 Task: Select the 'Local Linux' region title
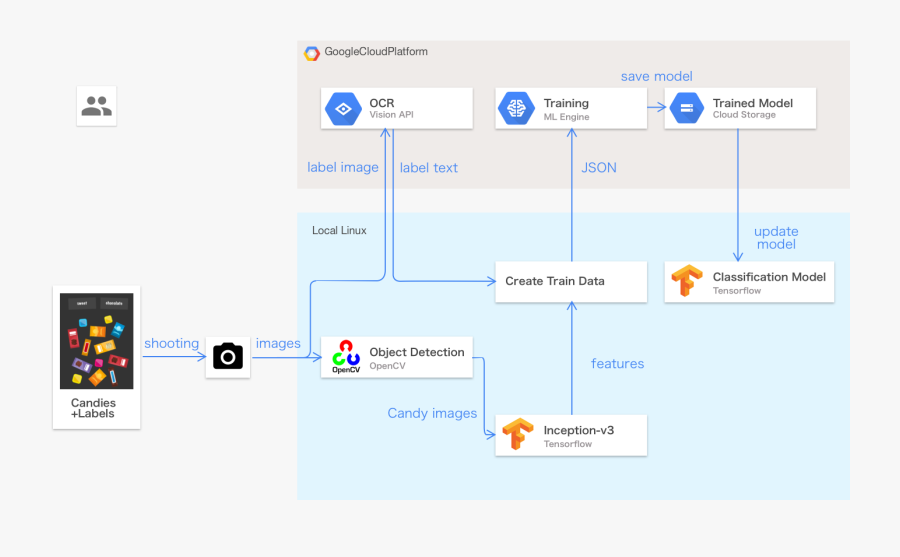(339, 231)
